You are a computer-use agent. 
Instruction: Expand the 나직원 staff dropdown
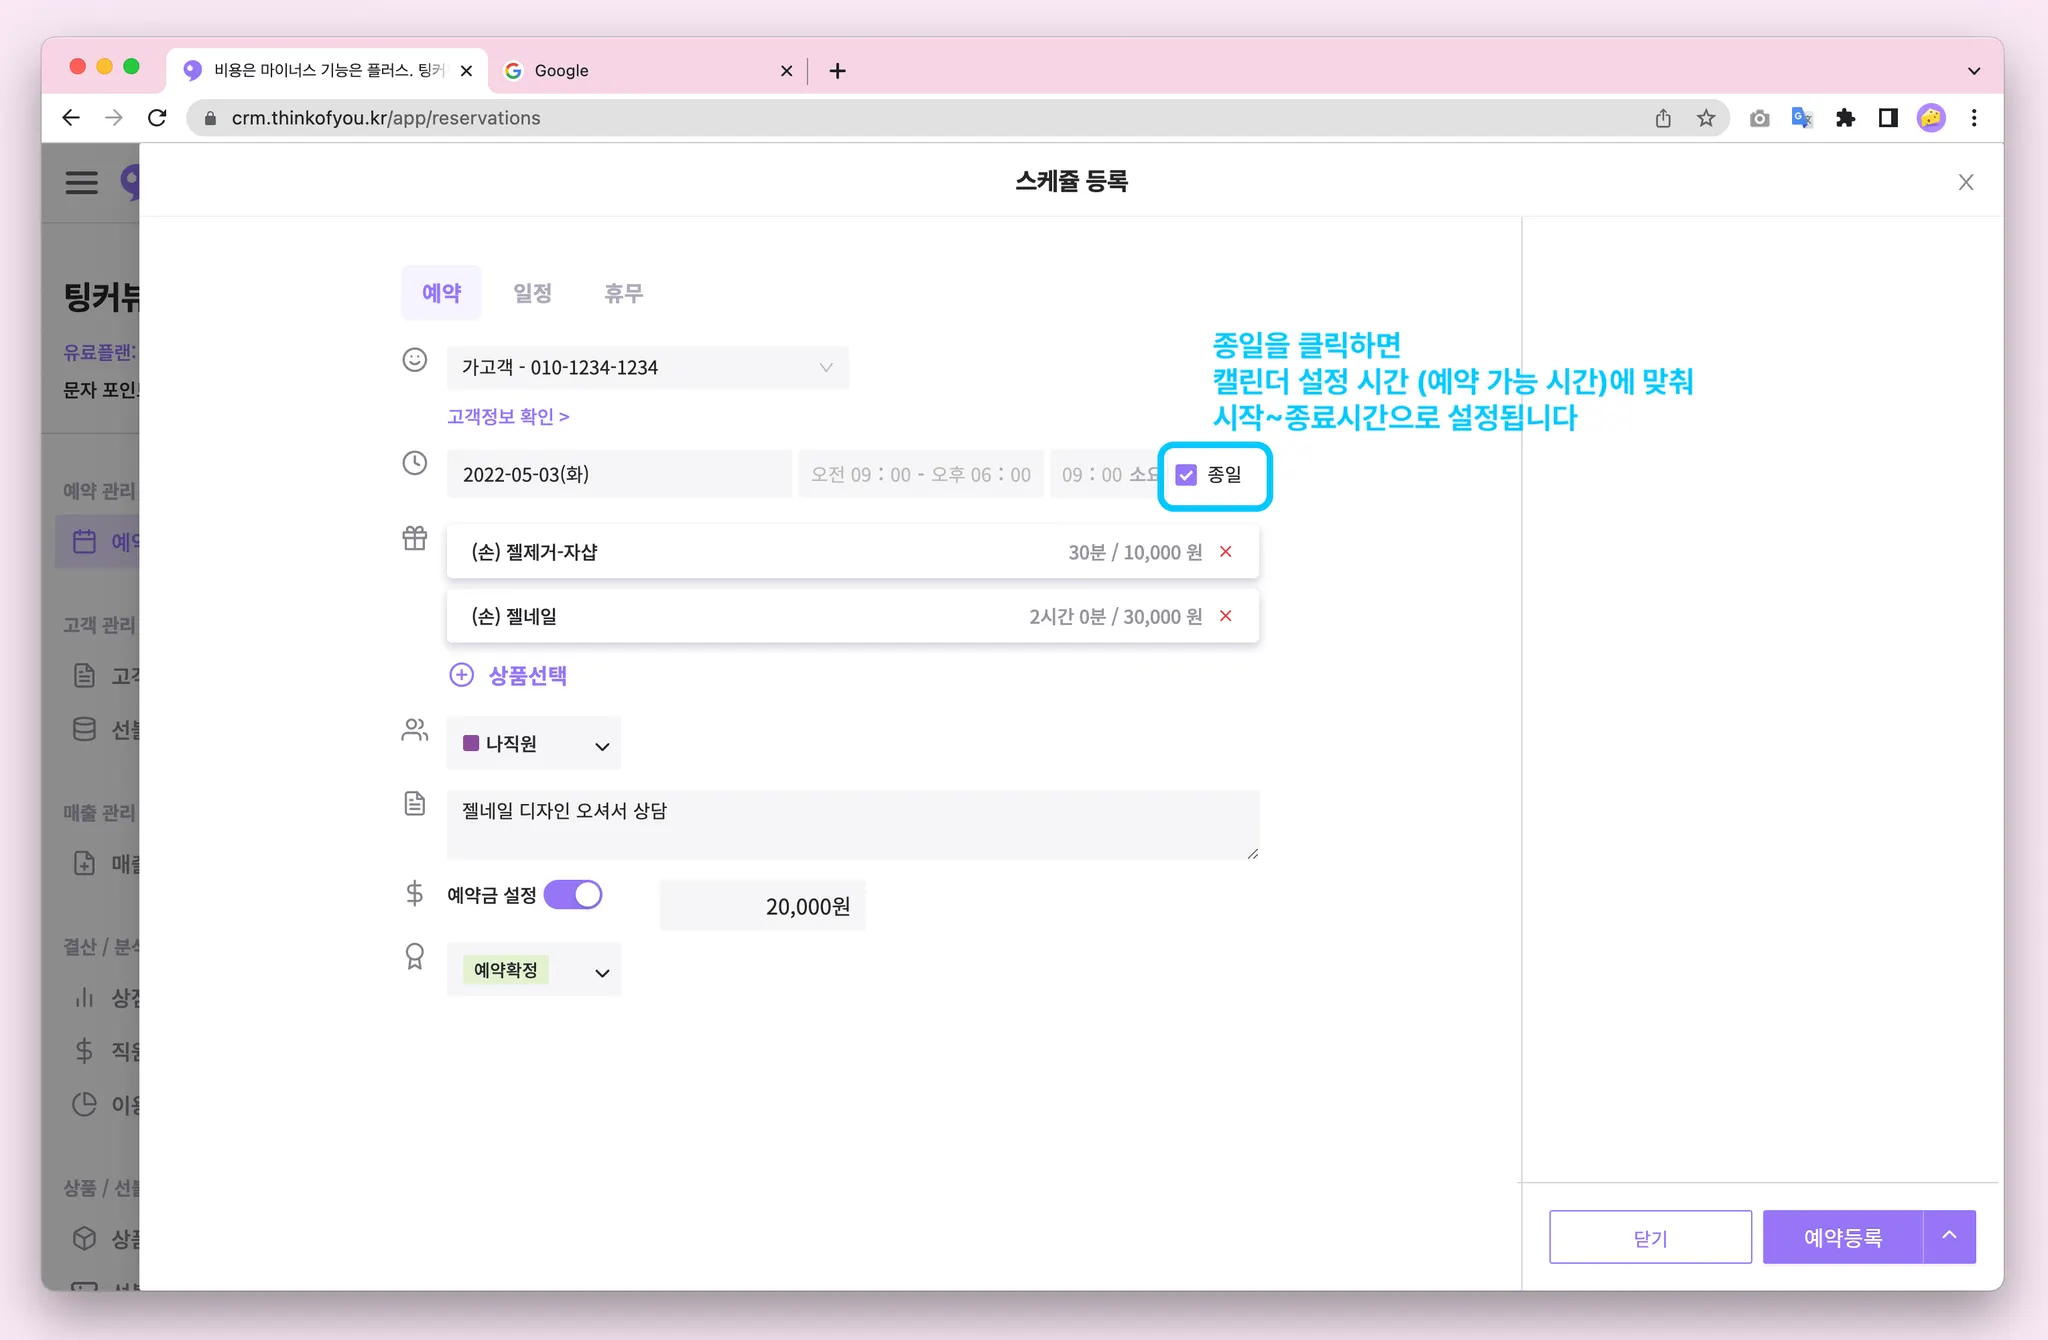coord(534,744)
